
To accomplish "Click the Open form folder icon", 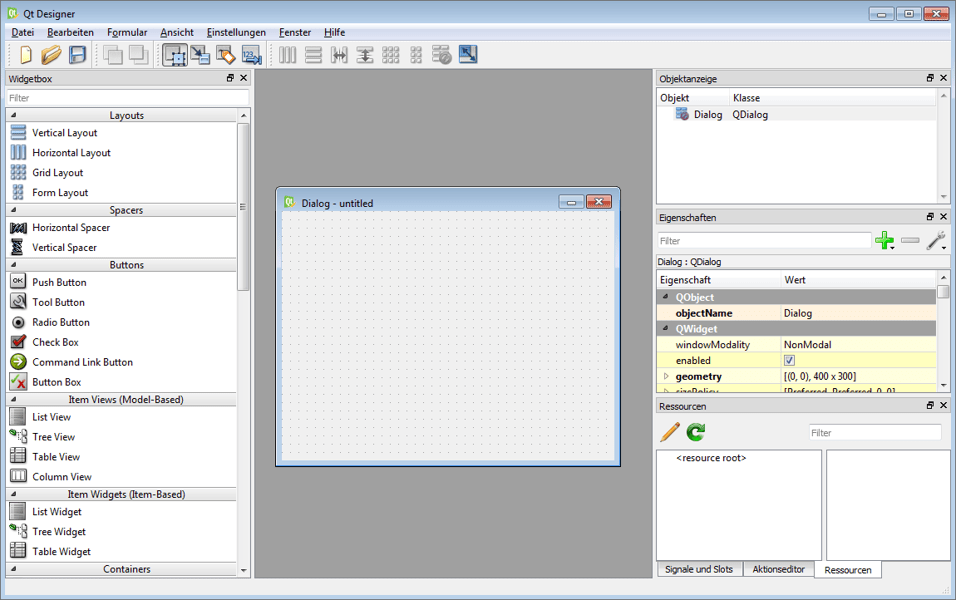I will (x=51, y=55).
